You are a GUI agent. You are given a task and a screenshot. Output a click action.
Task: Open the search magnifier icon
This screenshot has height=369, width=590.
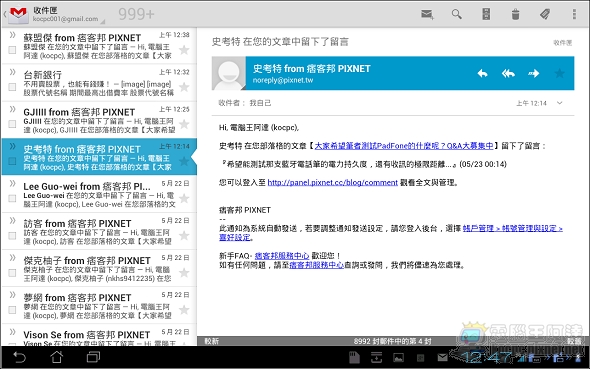(x=456, y=14)
